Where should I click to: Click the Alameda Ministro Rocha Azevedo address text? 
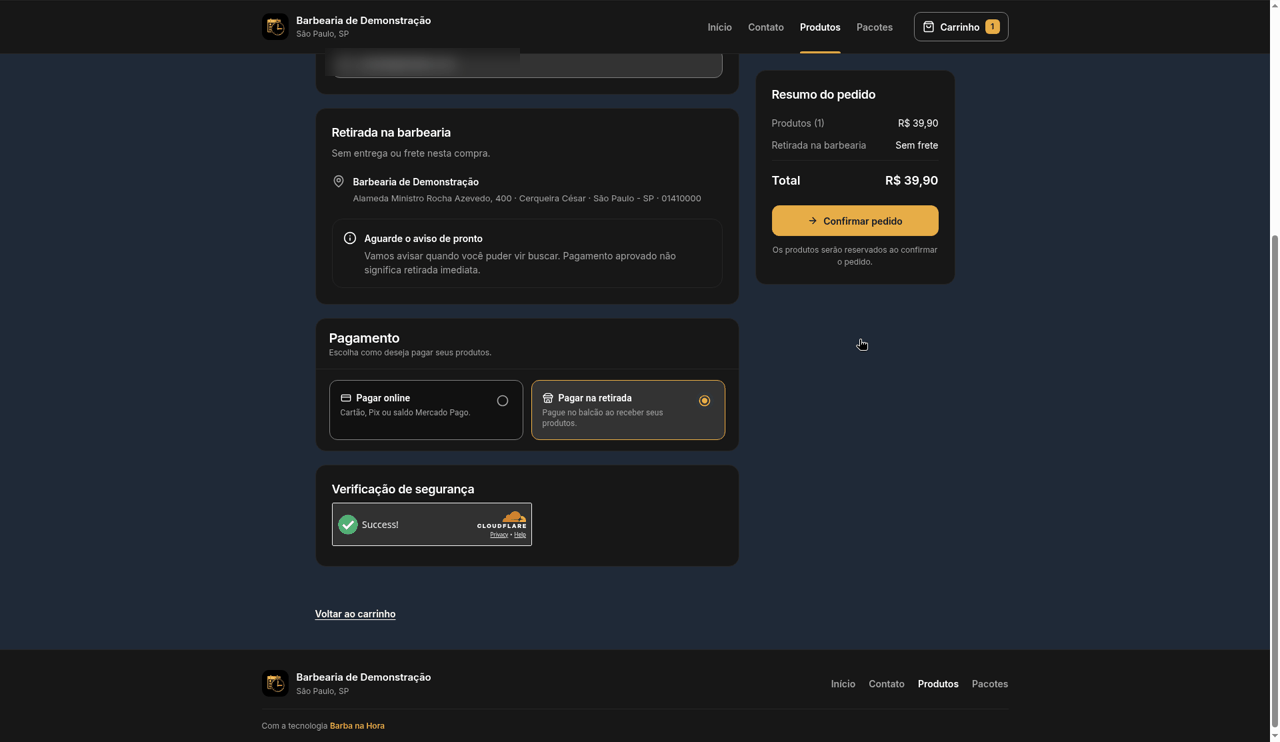pyautogui.click(x=527, y=198)
